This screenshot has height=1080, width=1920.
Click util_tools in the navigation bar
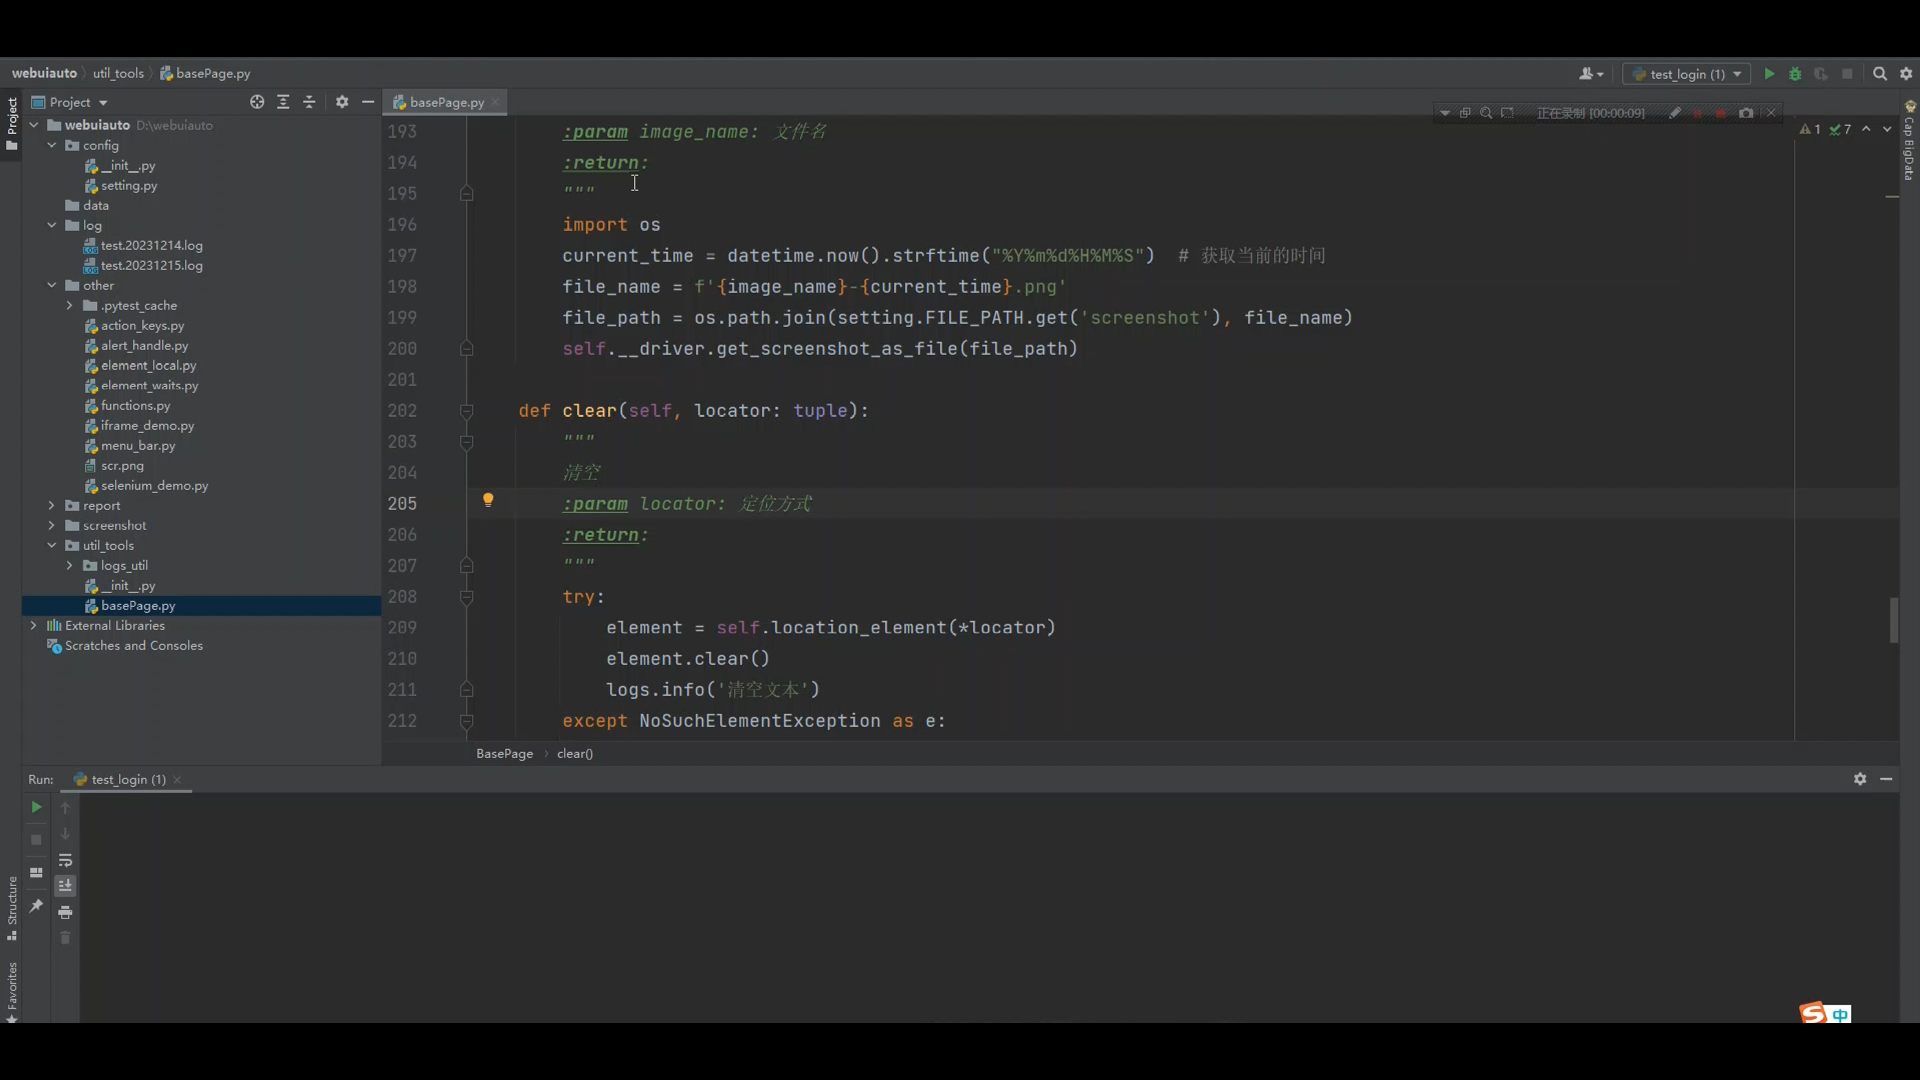coord(118,73)
